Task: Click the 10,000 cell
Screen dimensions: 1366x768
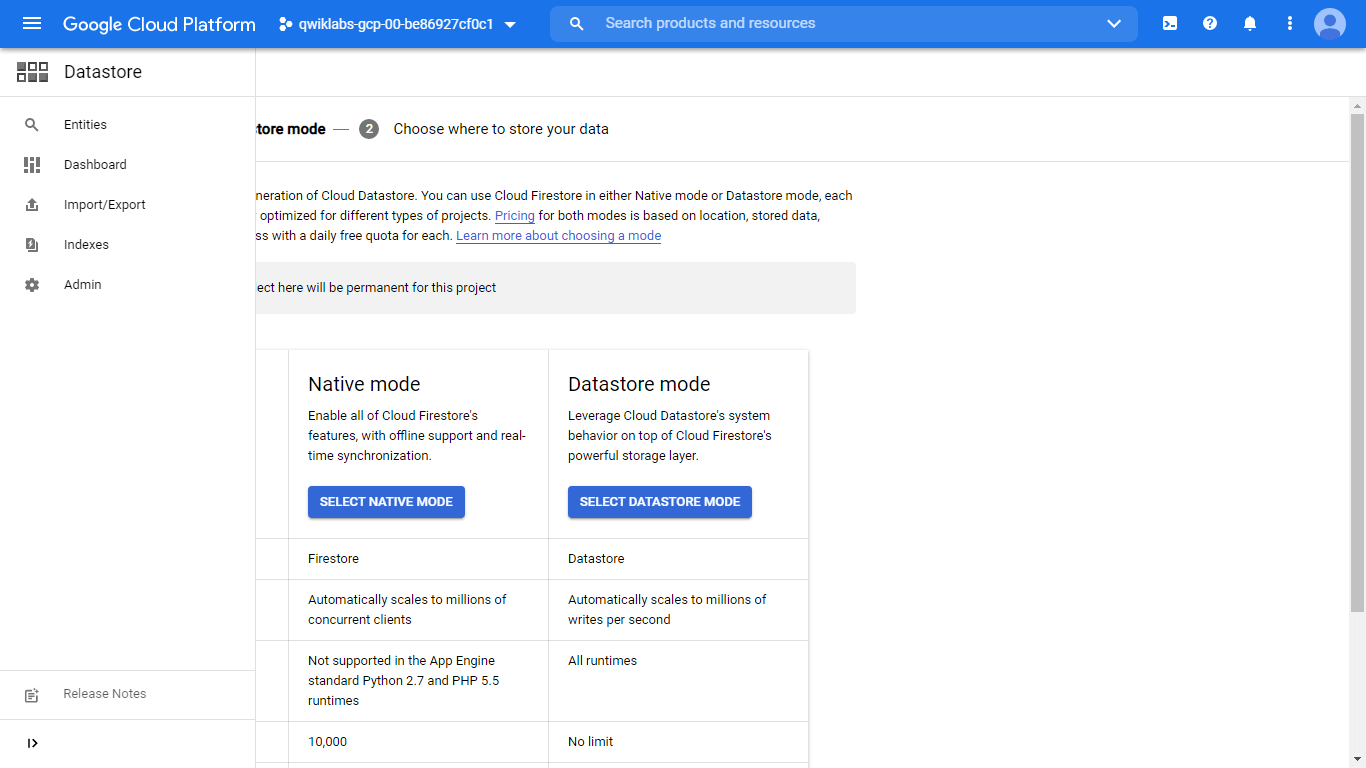Action: click(x=418, y=742)
